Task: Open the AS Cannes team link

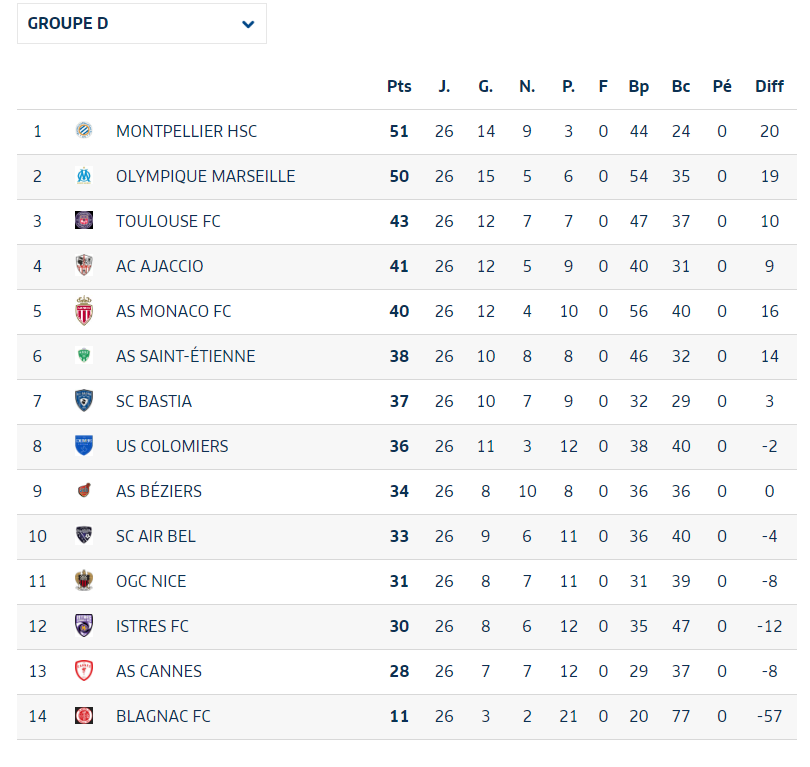Action: click(x=159, y=671)
